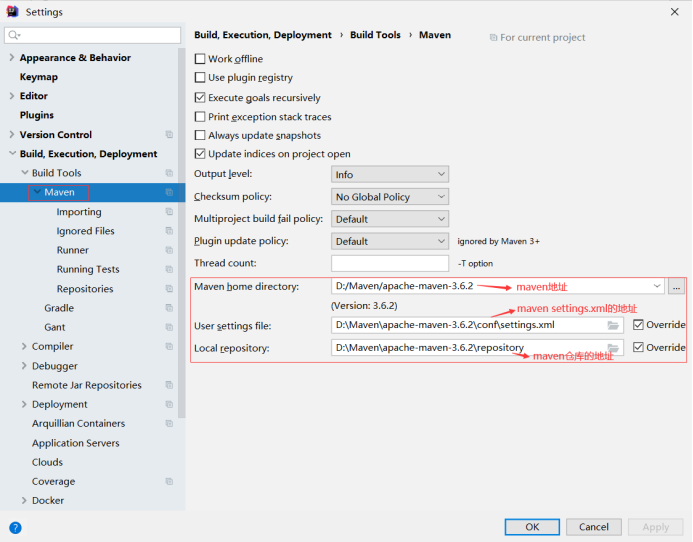The width and height of the screenshot is (693, 542).
Task: Toggle Override for Local repository
Action: click(638, 347)
